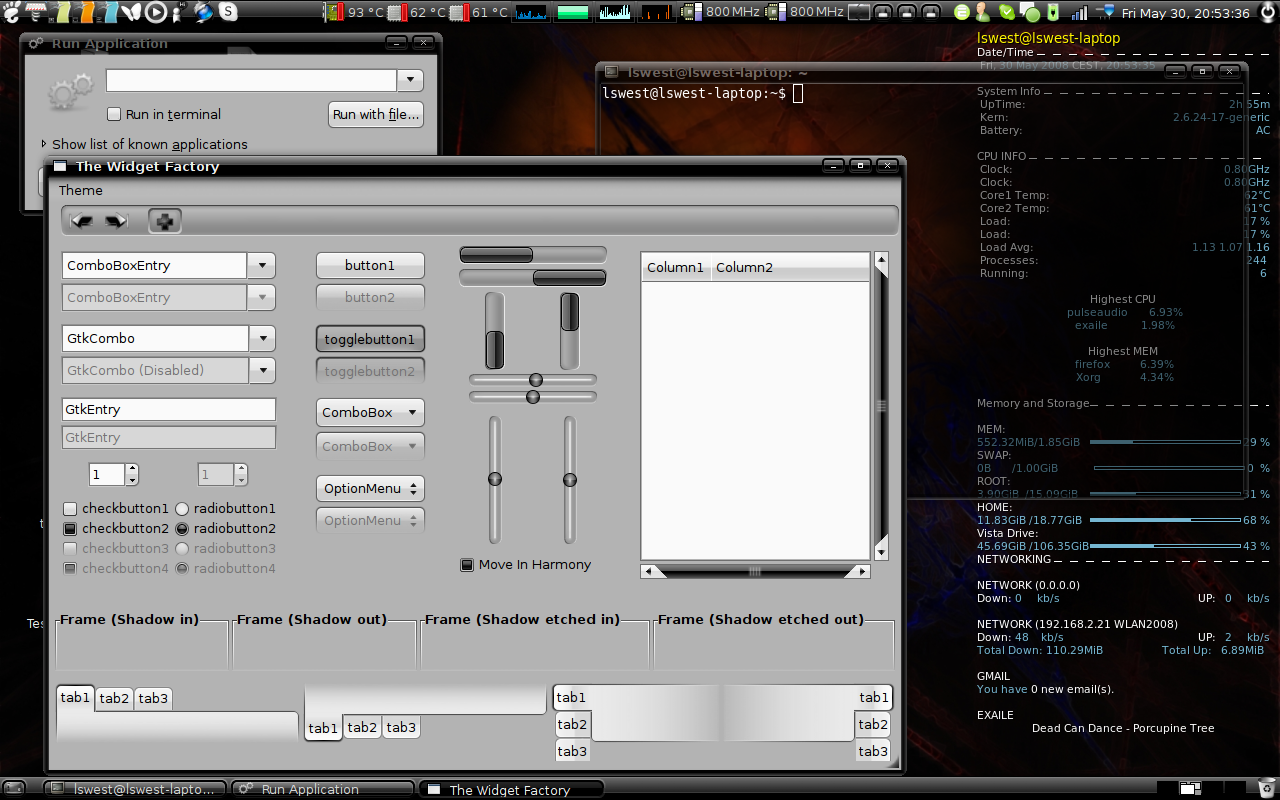Click the plus toolbar button in Widget Factory

point(165,221)
